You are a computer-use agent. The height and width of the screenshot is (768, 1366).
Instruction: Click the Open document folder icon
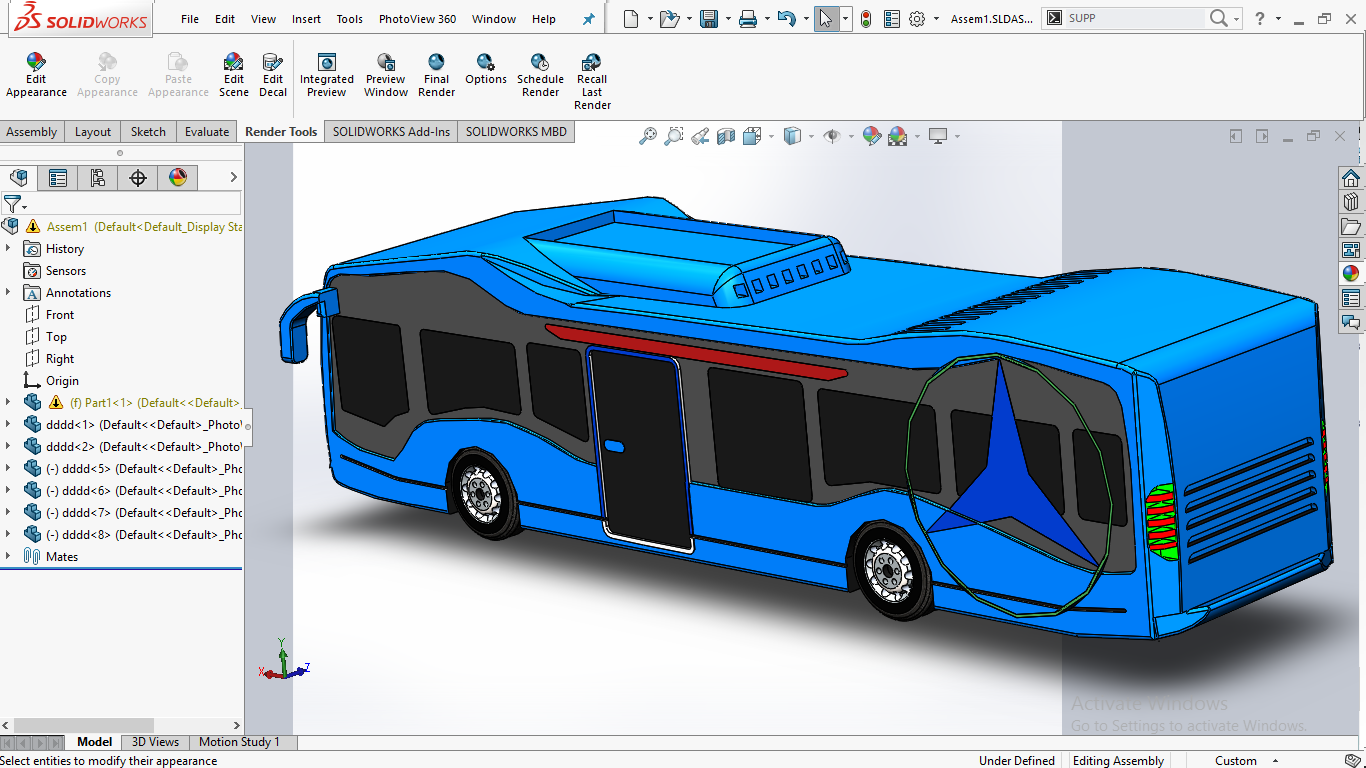670,18
